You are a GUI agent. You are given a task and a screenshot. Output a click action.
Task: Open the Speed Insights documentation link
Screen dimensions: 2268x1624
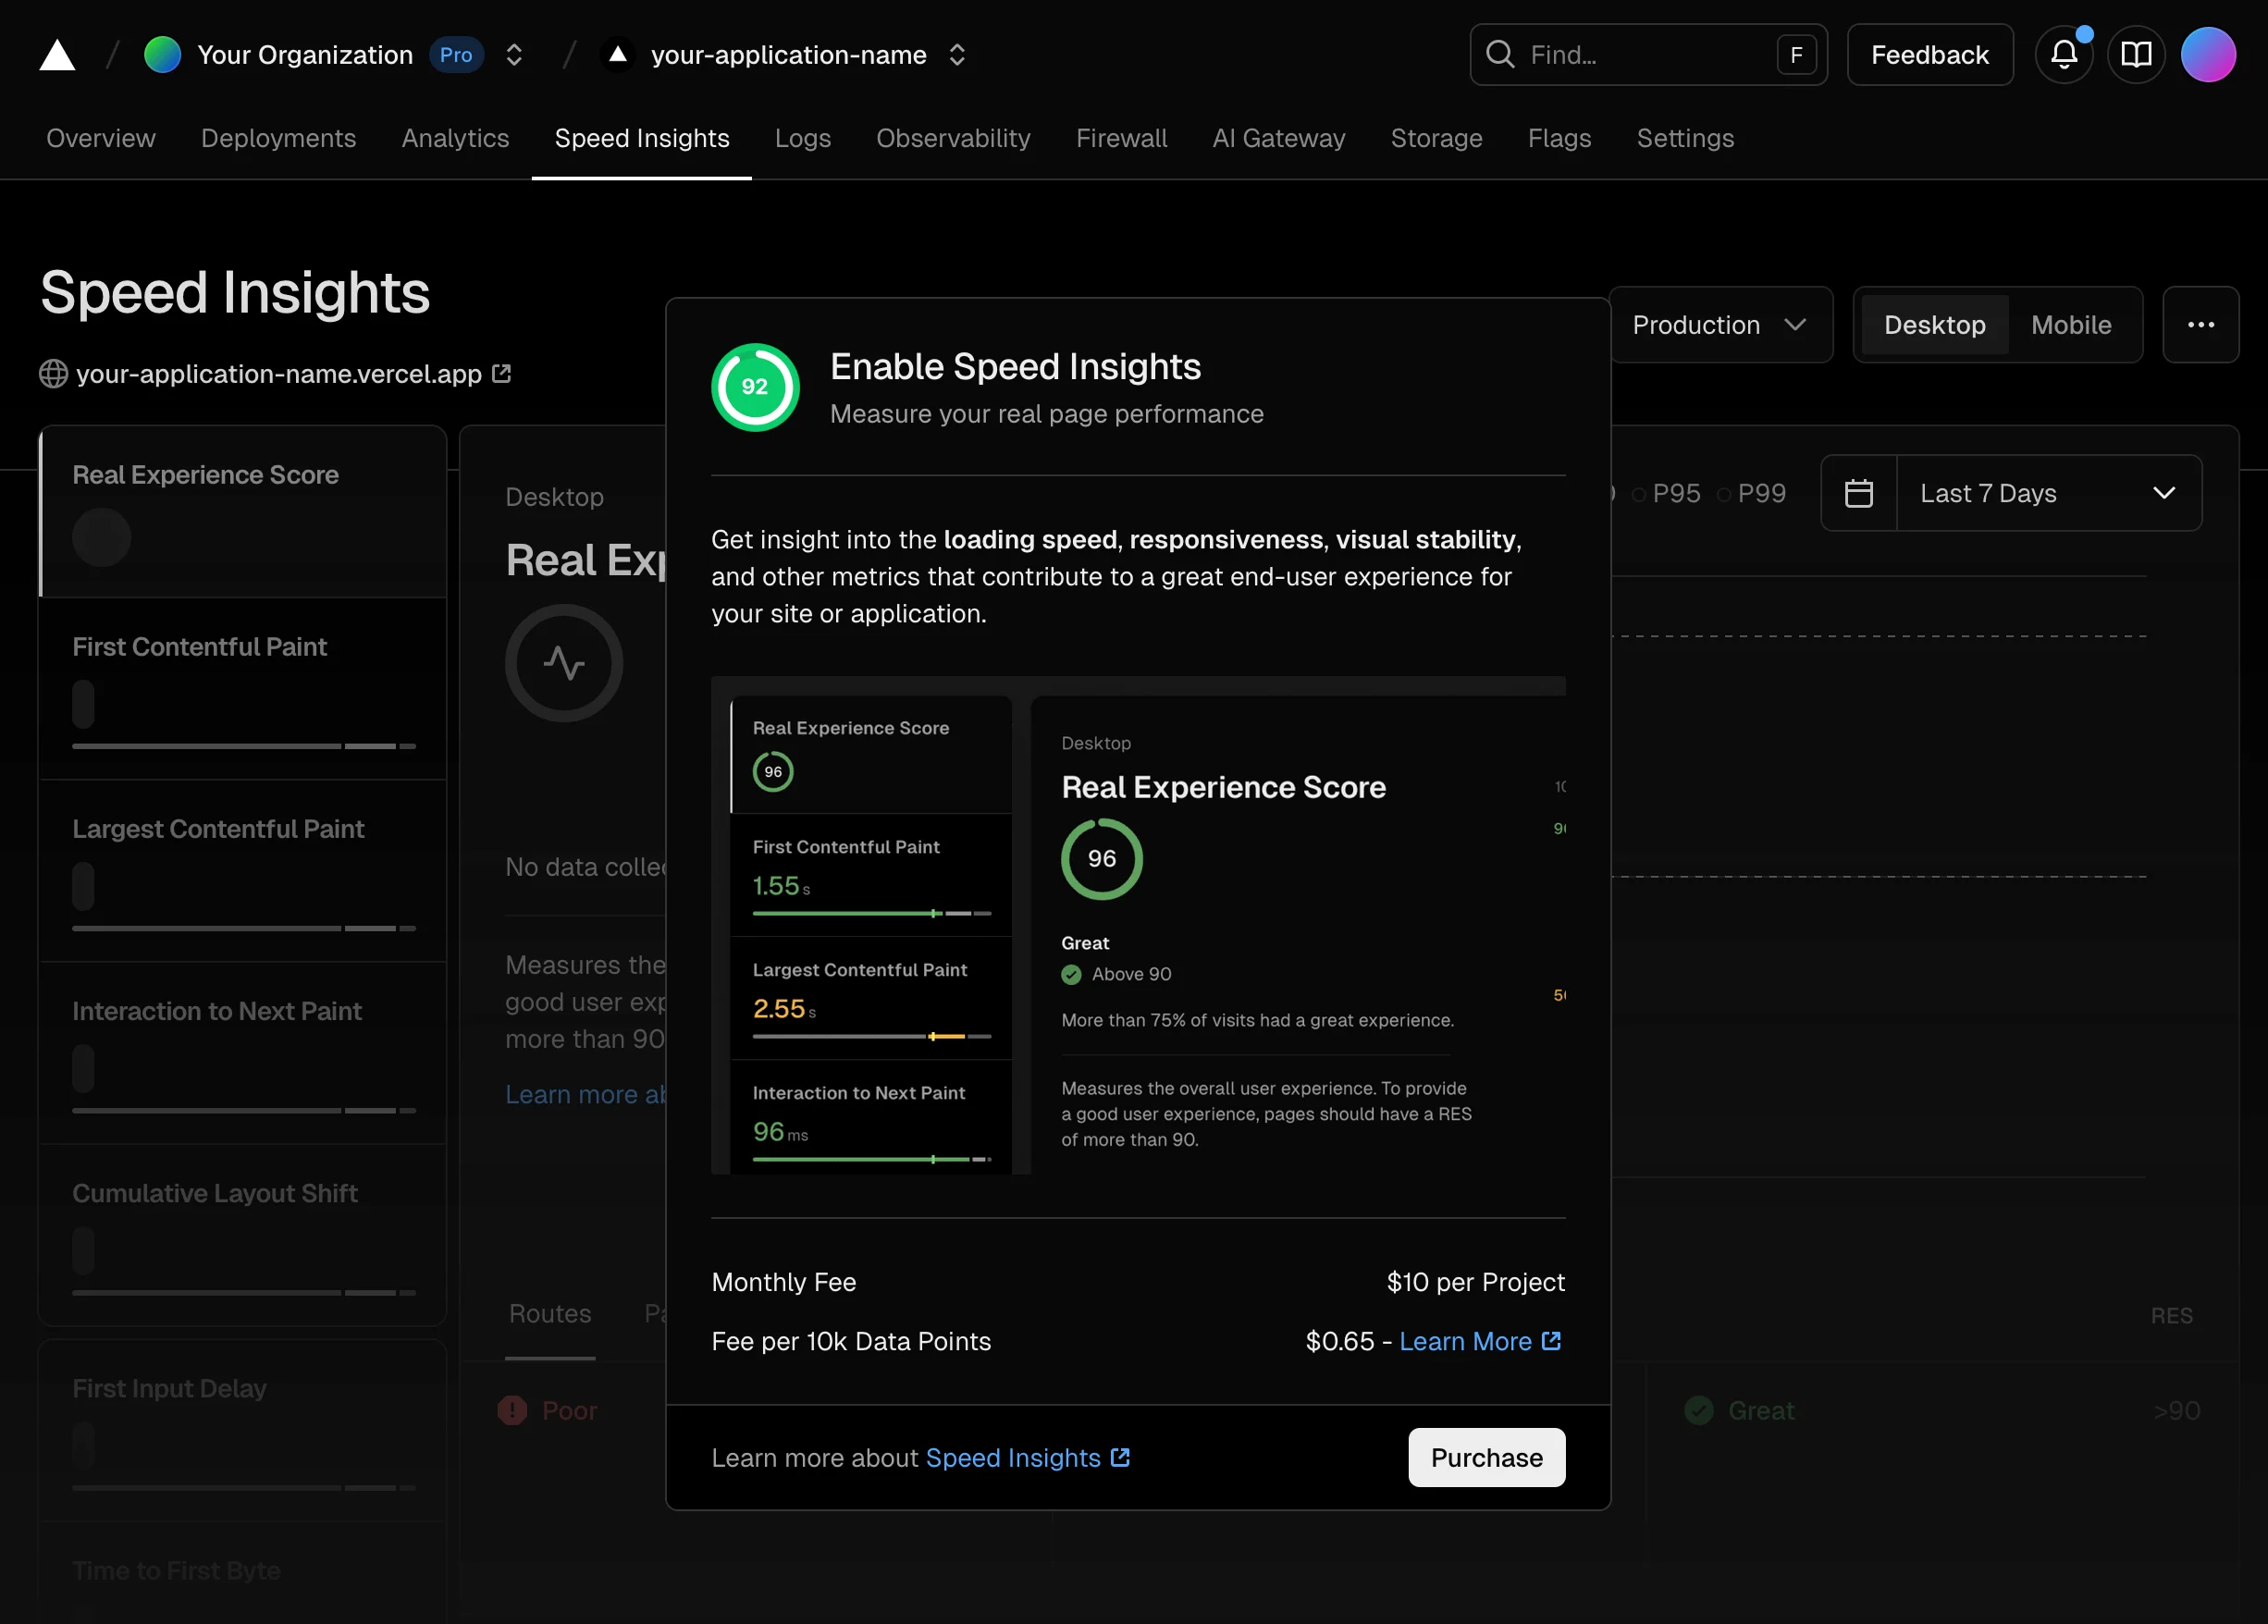[x=1027, y=1458]
